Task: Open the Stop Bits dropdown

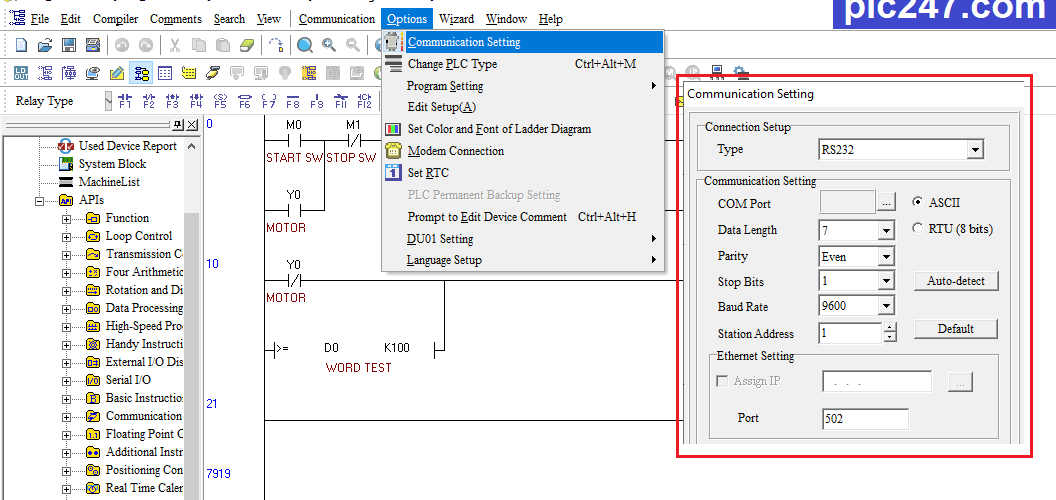Action: pos(886,282)
